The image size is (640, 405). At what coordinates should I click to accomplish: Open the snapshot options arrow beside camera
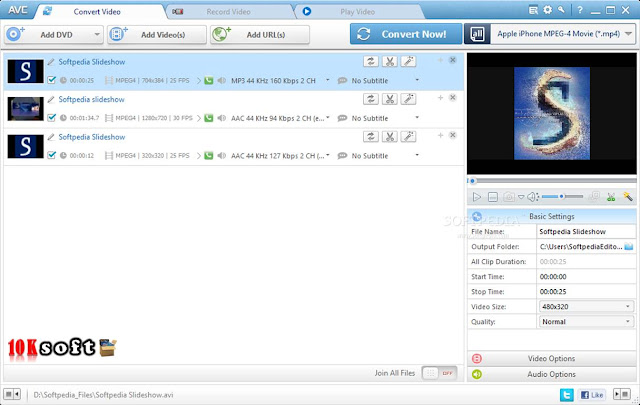pos(521,197)
